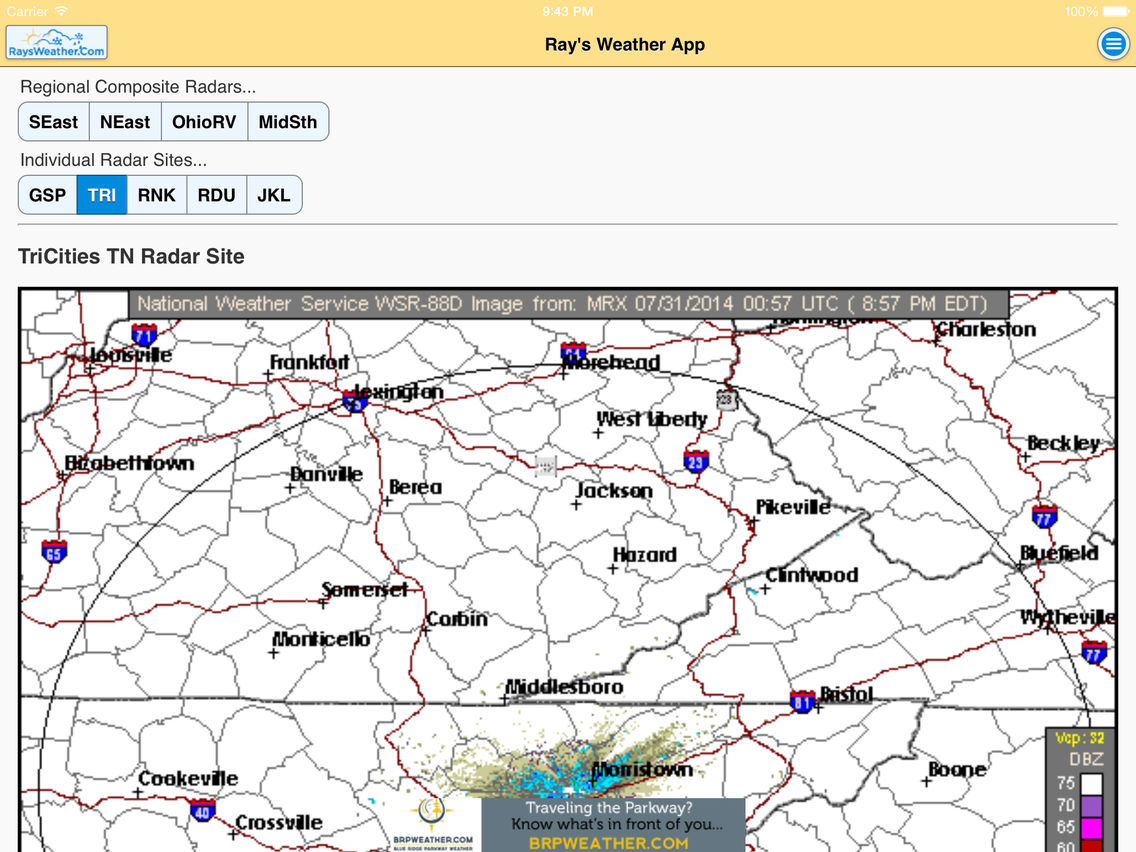Tap the Charleston city label

[986, 330]
